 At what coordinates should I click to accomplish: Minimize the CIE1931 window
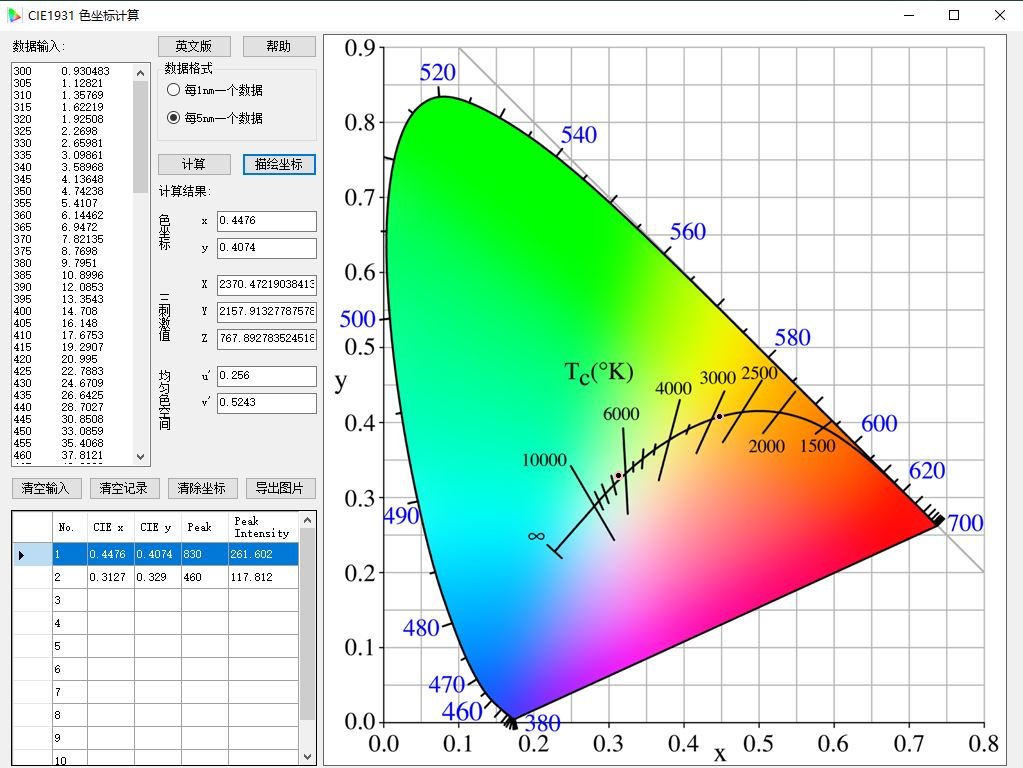click(909, 15)
